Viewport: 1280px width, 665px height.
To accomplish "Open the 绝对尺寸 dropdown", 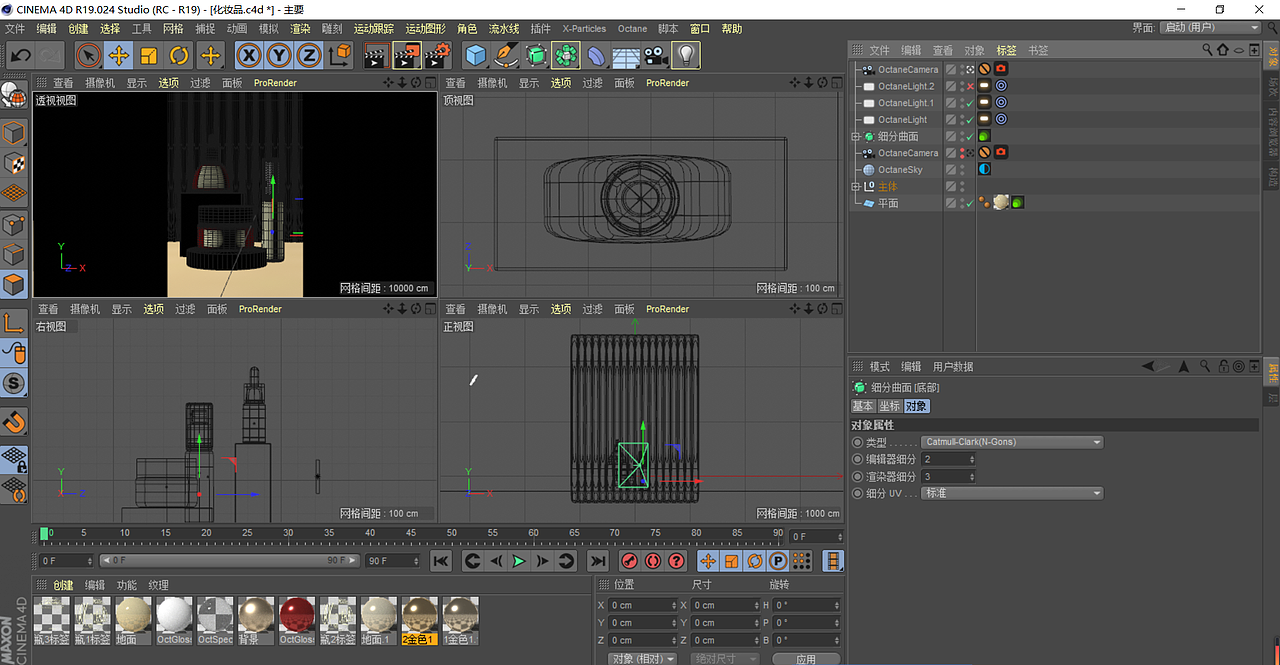I will 724,658.
